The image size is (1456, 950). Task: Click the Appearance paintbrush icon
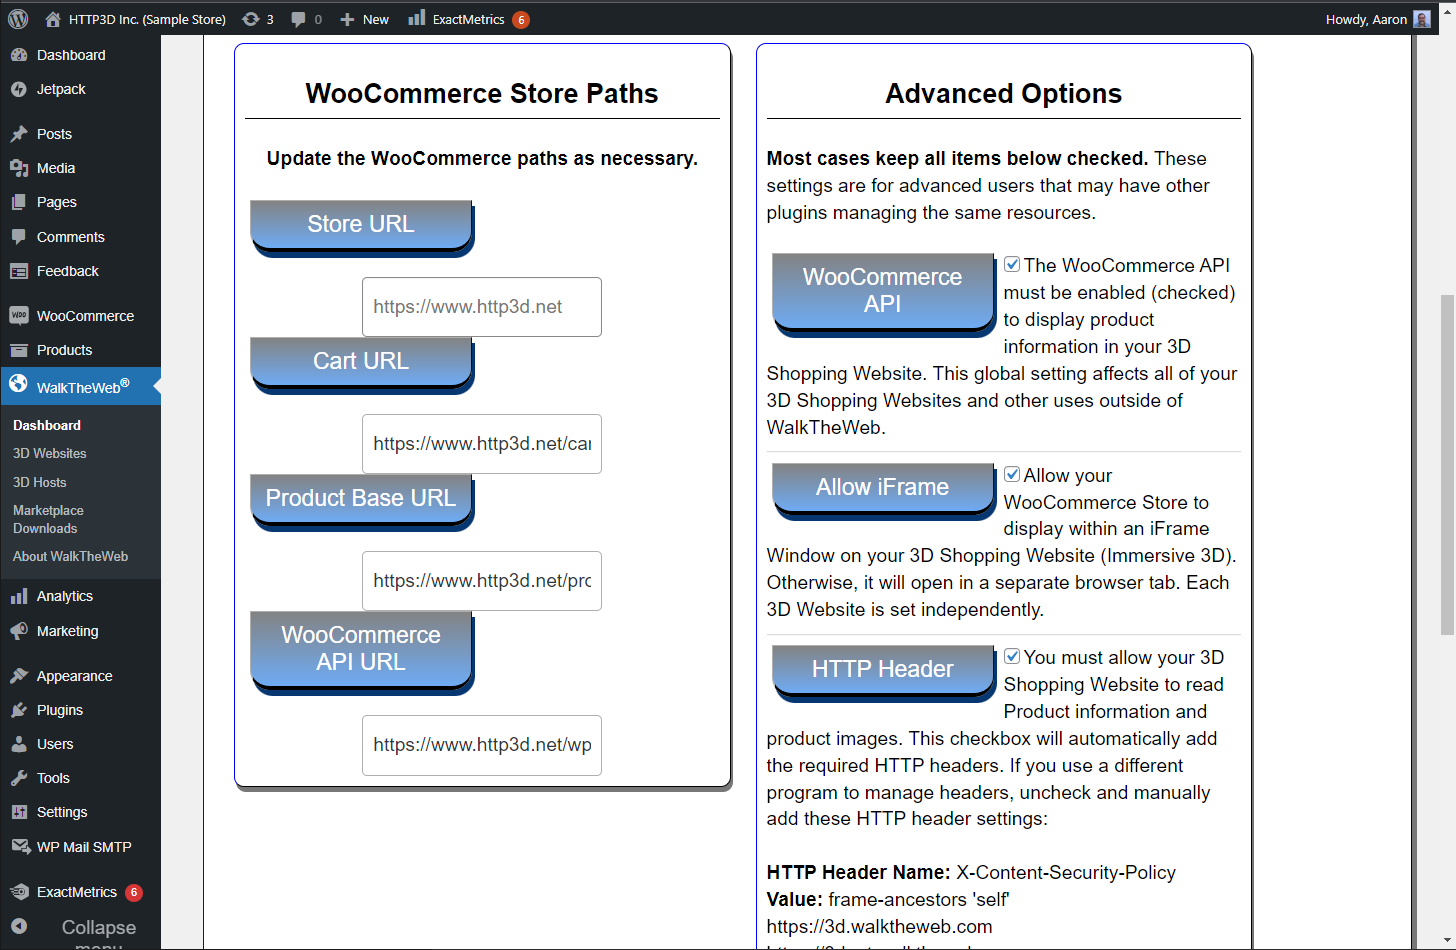(x=19, y=676)
